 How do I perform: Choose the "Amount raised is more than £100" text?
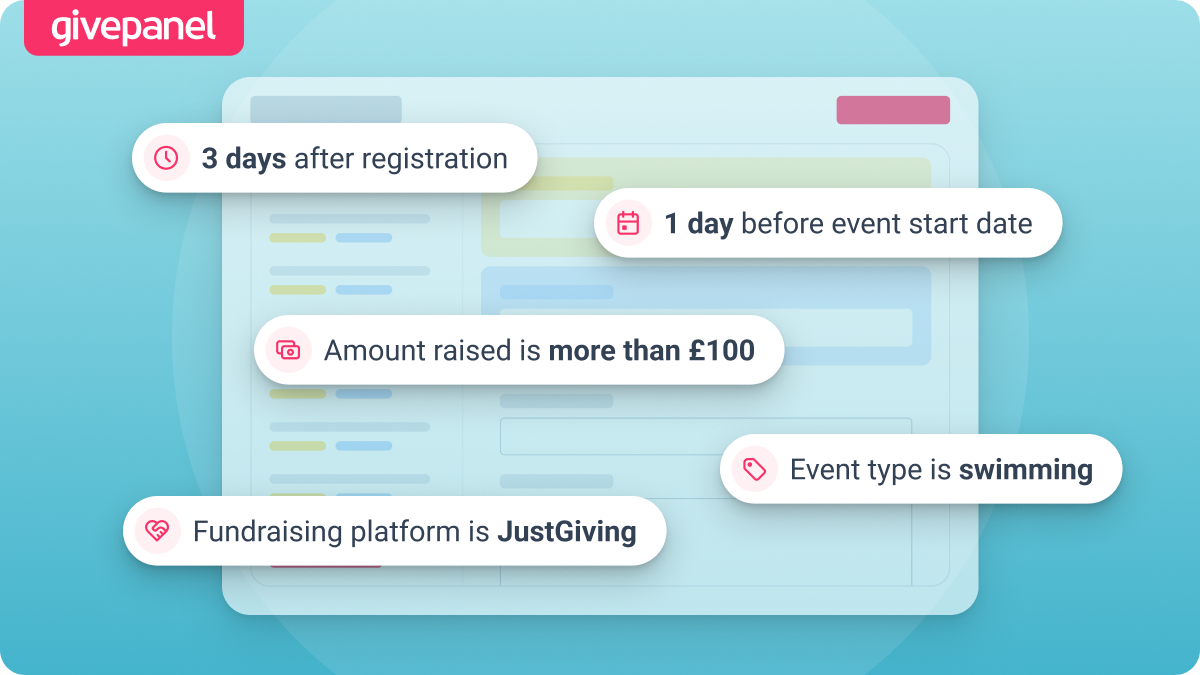coord(539,350)
